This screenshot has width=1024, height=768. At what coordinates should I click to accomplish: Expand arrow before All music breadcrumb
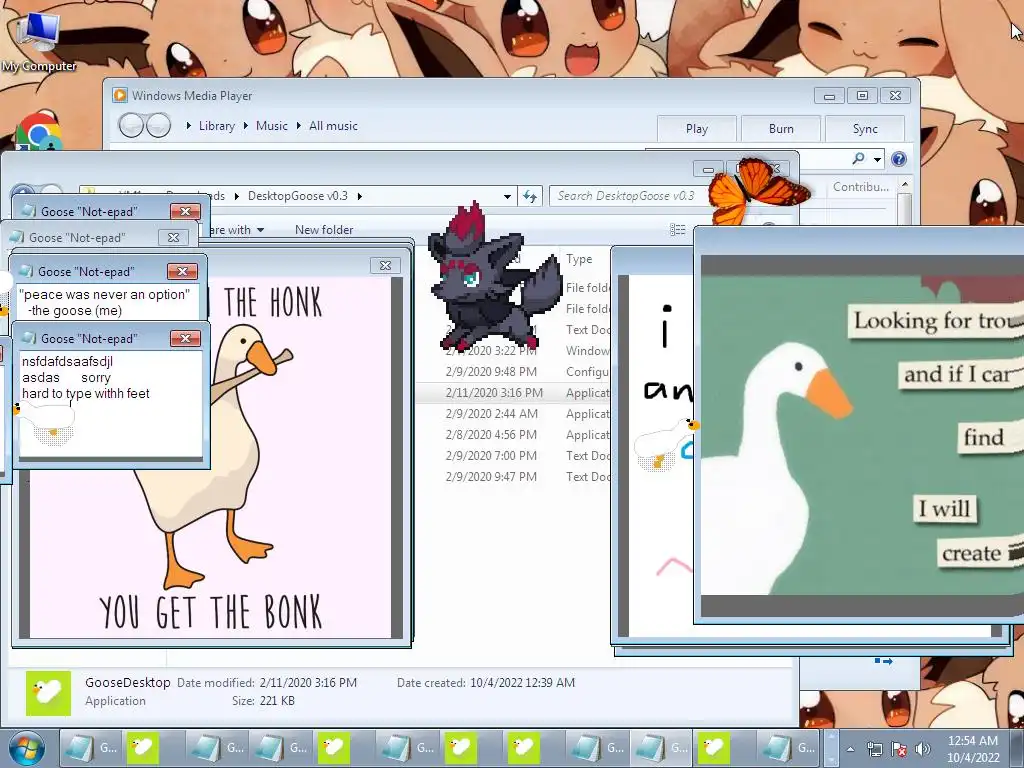point(299,125)
